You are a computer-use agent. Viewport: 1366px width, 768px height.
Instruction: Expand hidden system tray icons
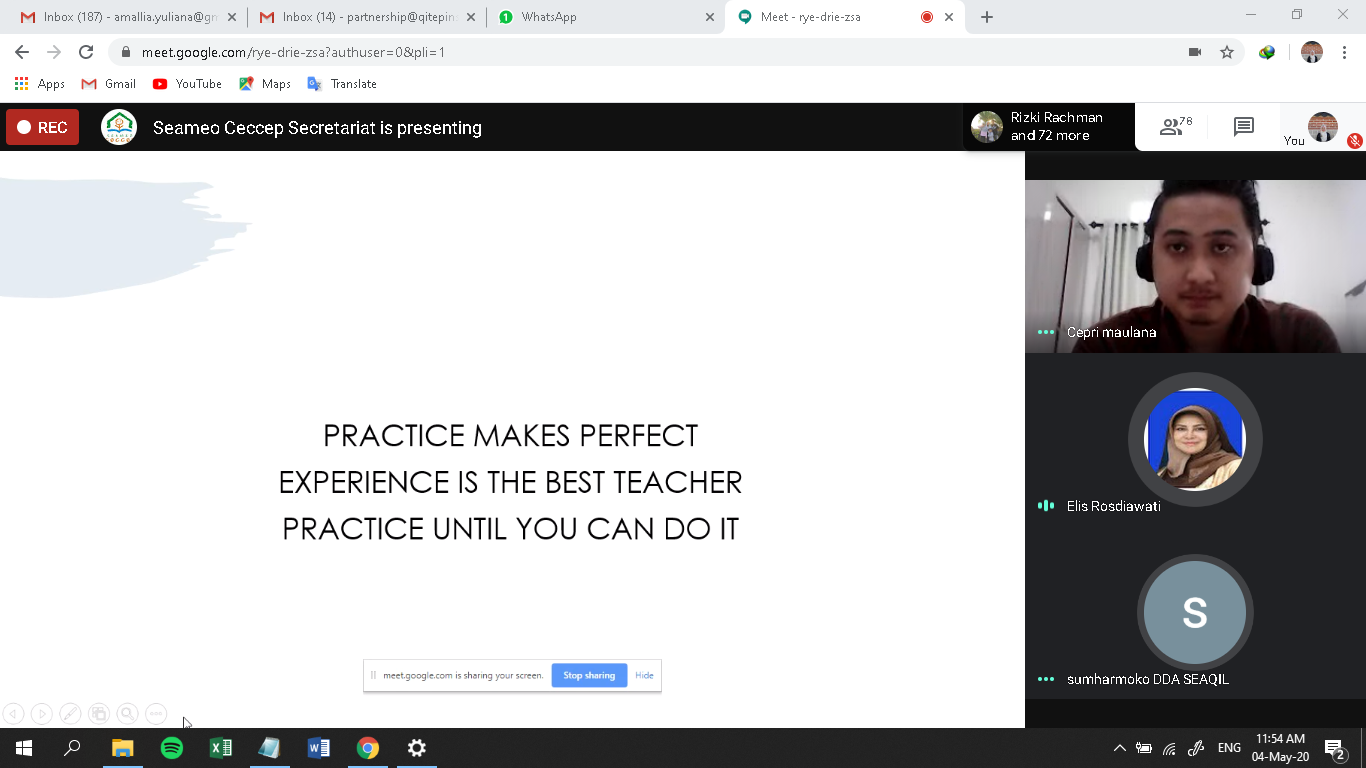pyautogui.click(x=1119, y=748)
